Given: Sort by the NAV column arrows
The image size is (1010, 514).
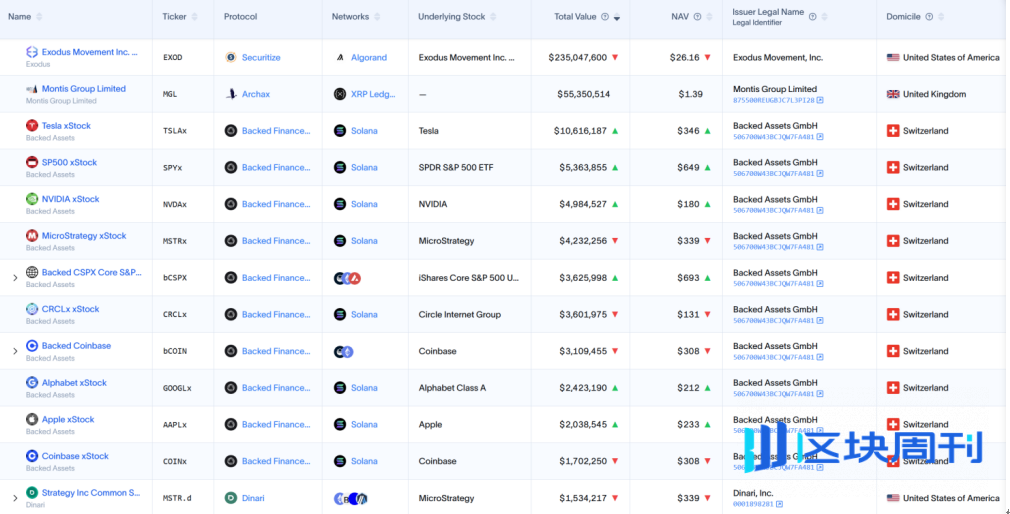Looking at the screenshot, I should pyautogui.click(x=709, y=17).
